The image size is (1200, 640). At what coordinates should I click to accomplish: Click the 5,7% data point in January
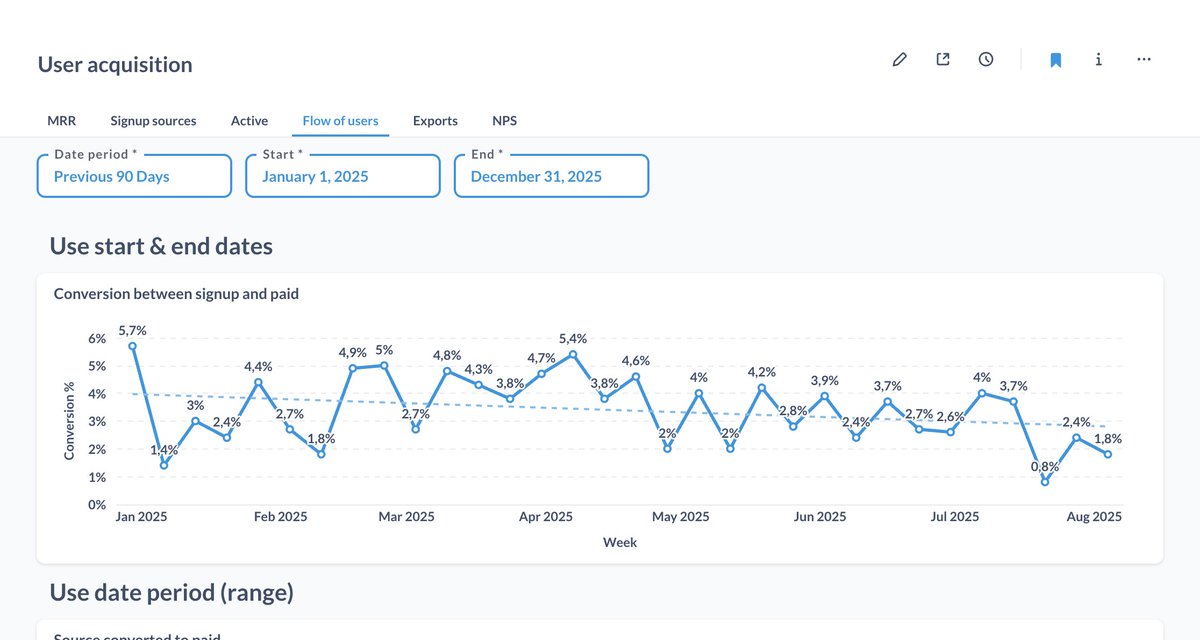click(x=132, y=346)
